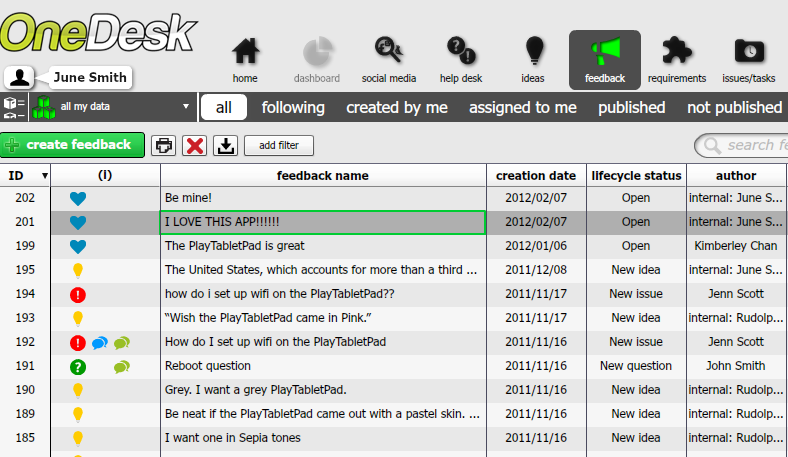Open the requirements puzzle piece module
The height and width of the screenshot is (457, 788).
pos(676,58)
